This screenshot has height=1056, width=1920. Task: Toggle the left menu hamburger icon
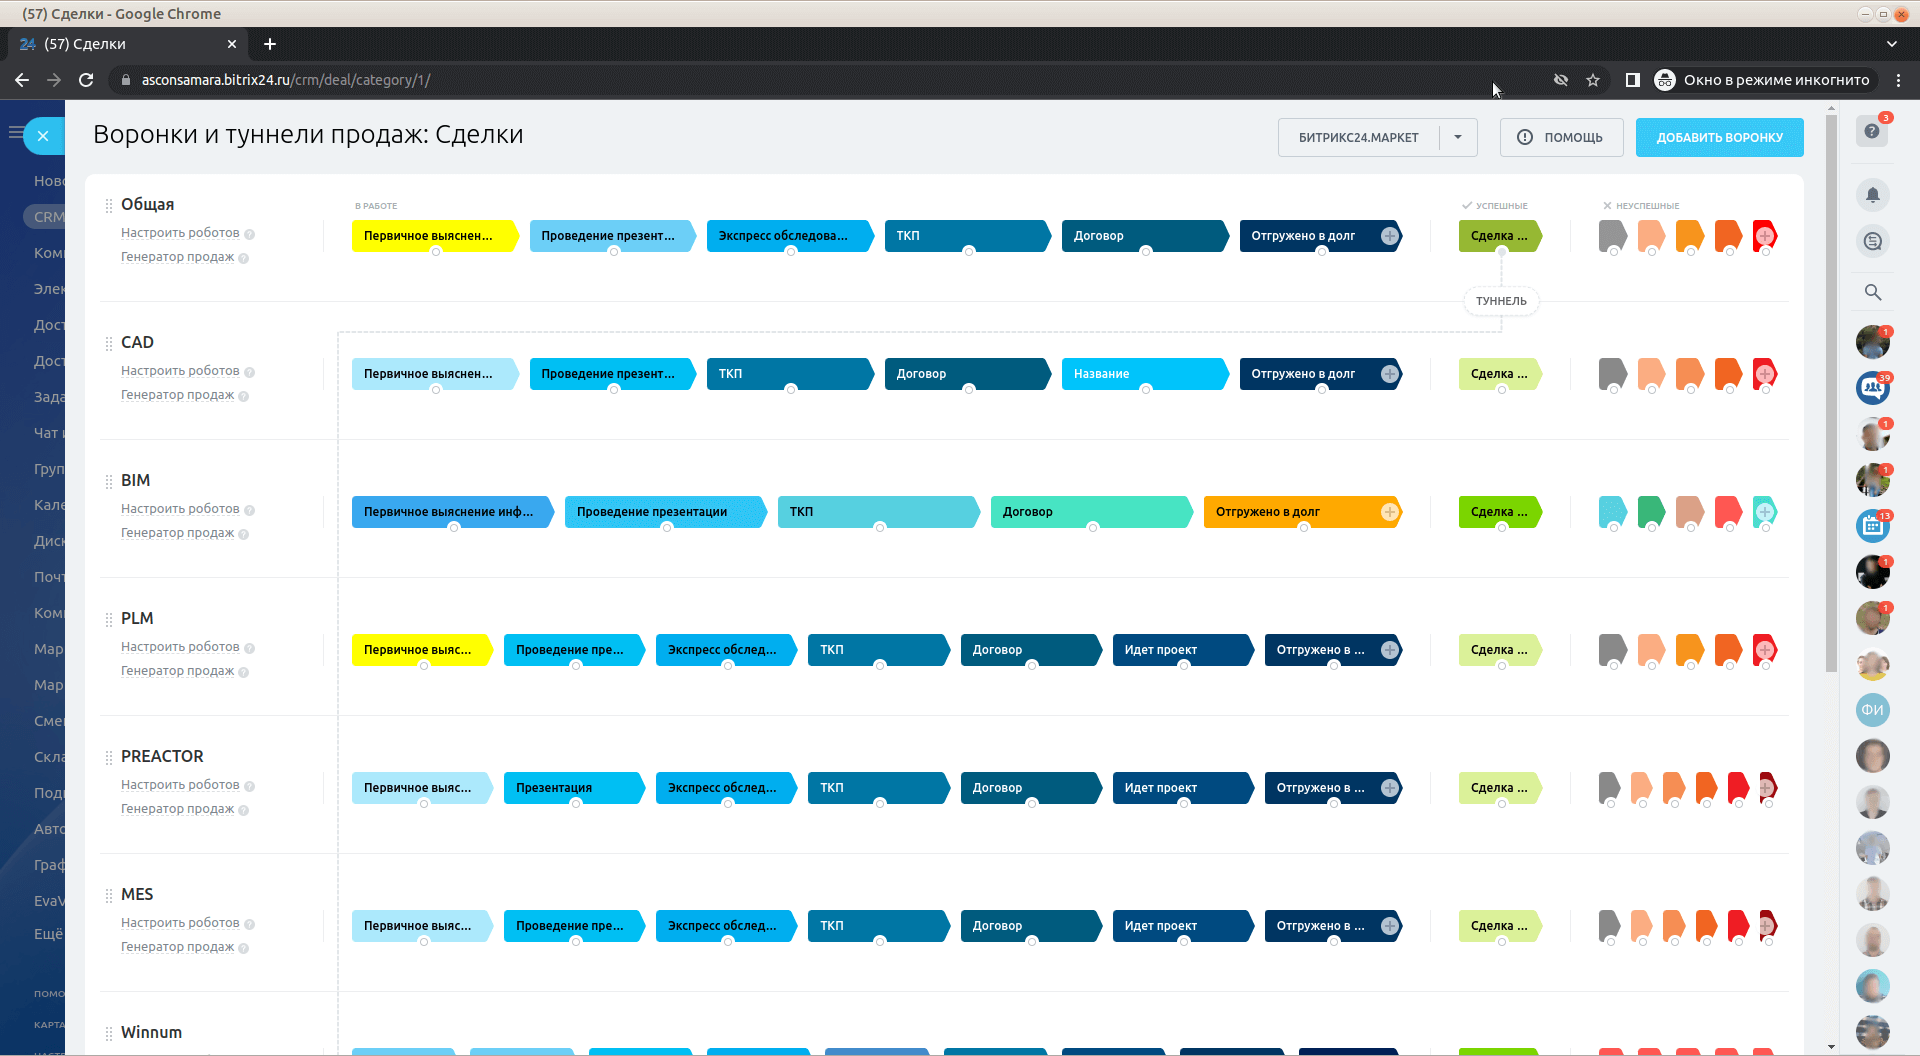point(15,132)
